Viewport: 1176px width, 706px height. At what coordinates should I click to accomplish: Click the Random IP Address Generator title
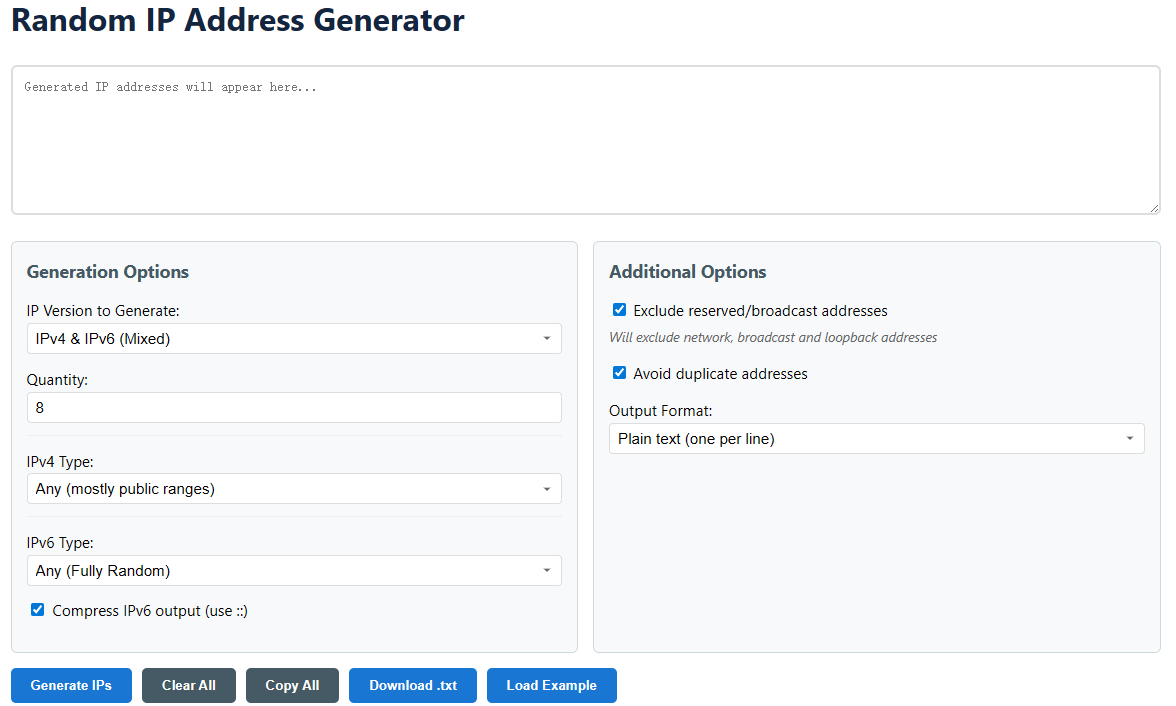(x=238, y=20)
